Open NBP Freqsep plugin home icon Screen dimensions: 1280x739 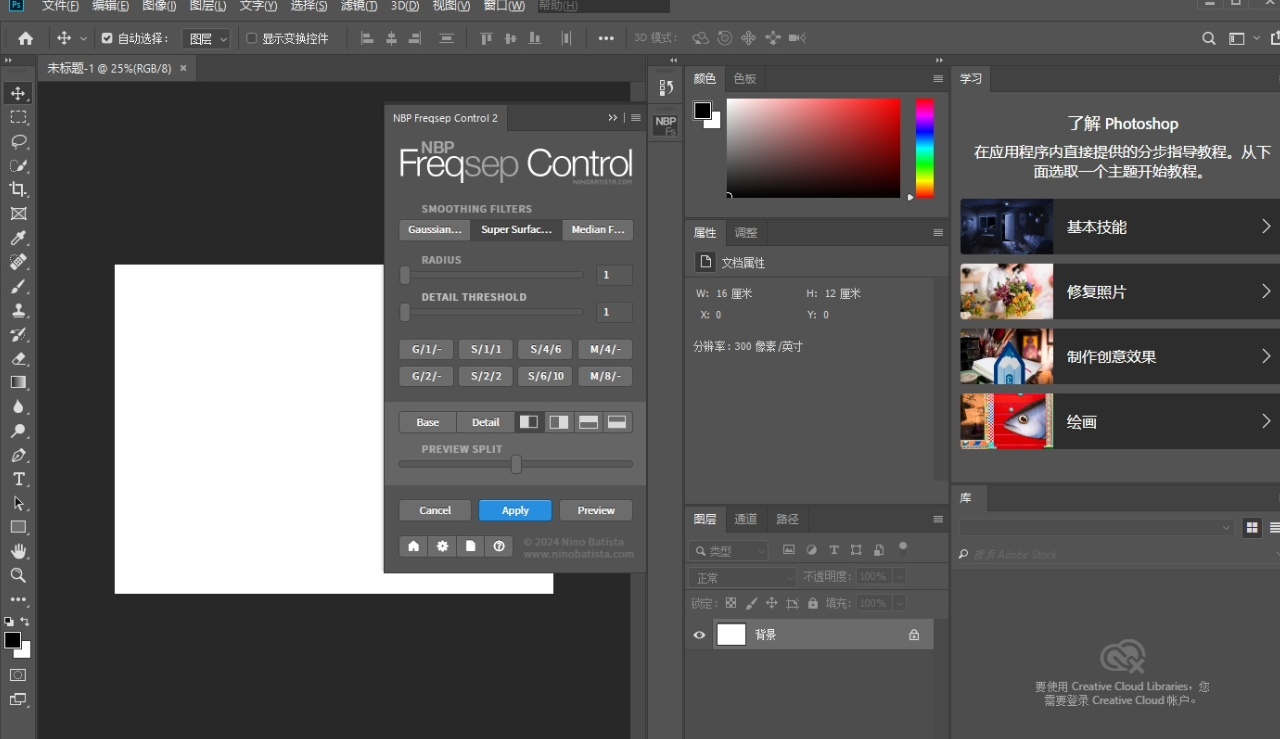(413, 546)
